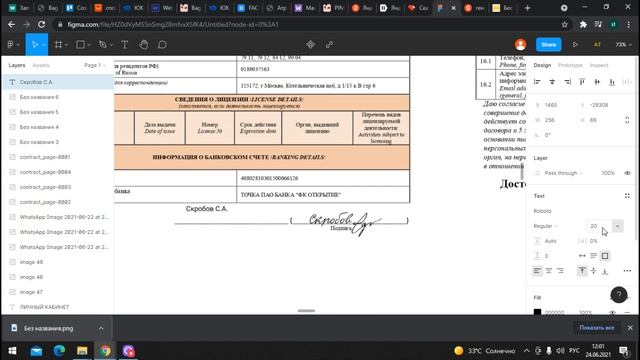
Task: Switch to the Design tab
Action: [x=542, y=65]
